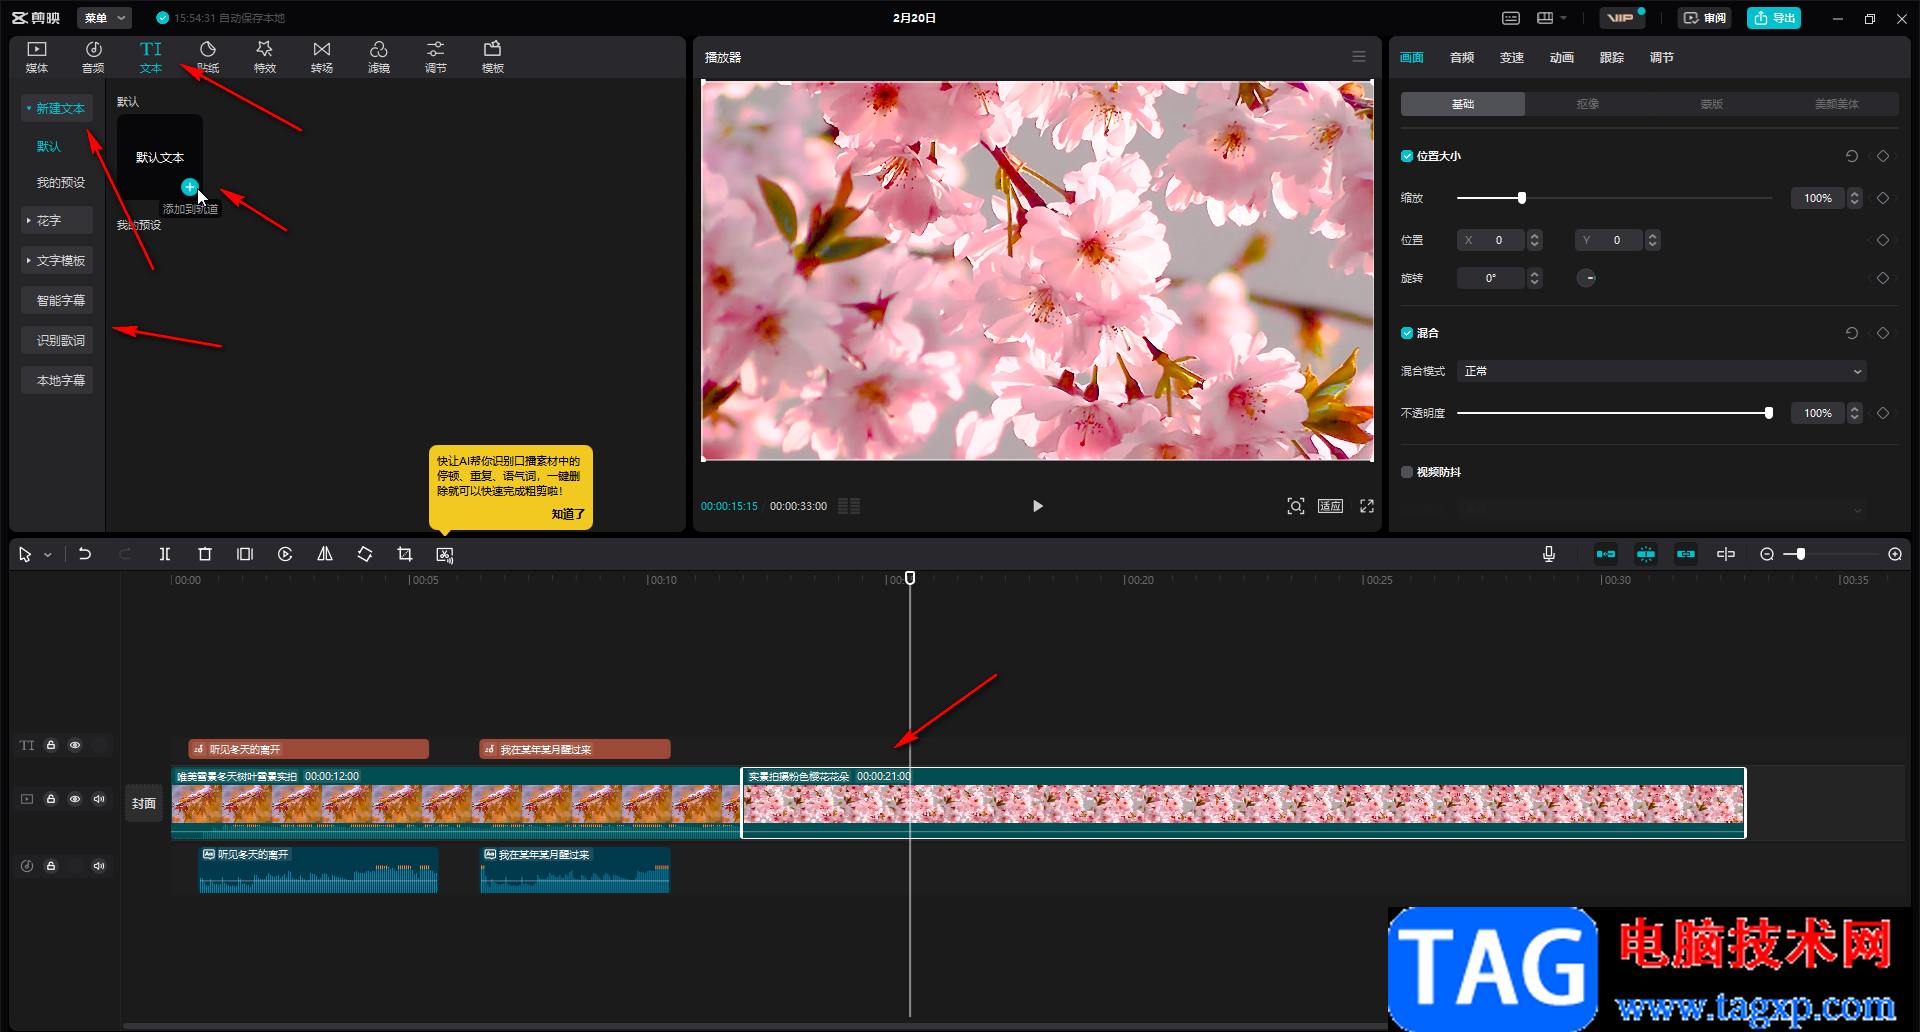
Task: Play the video in the player
Action: point(1037,506)
